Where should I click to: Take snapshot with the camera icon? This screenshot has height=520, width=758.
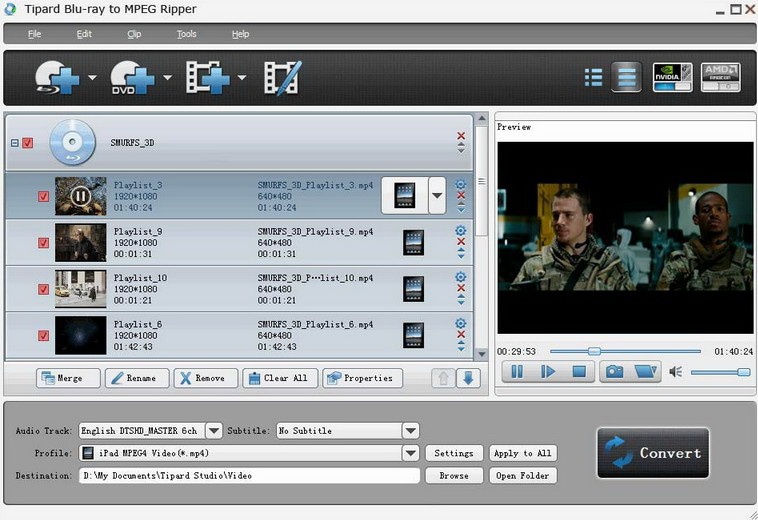(x=613, y=372)
